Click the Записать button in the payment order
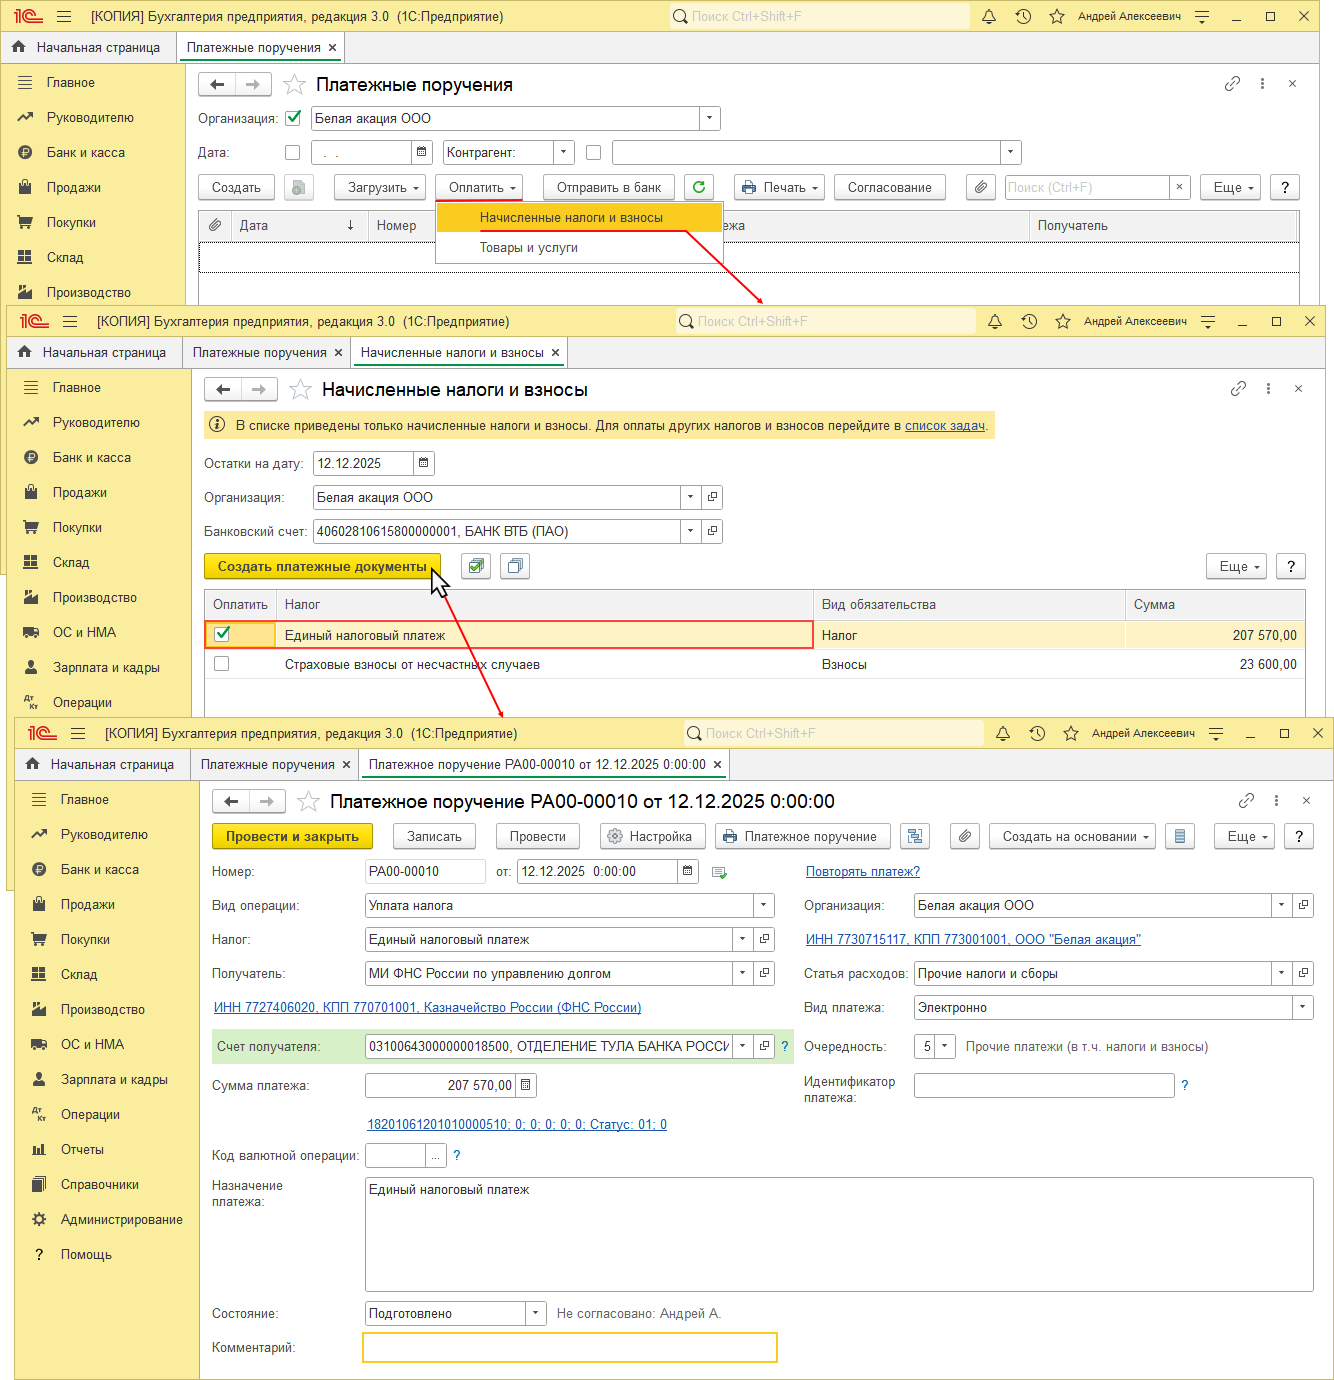The image size is (1334, 1380). (434, 836)
